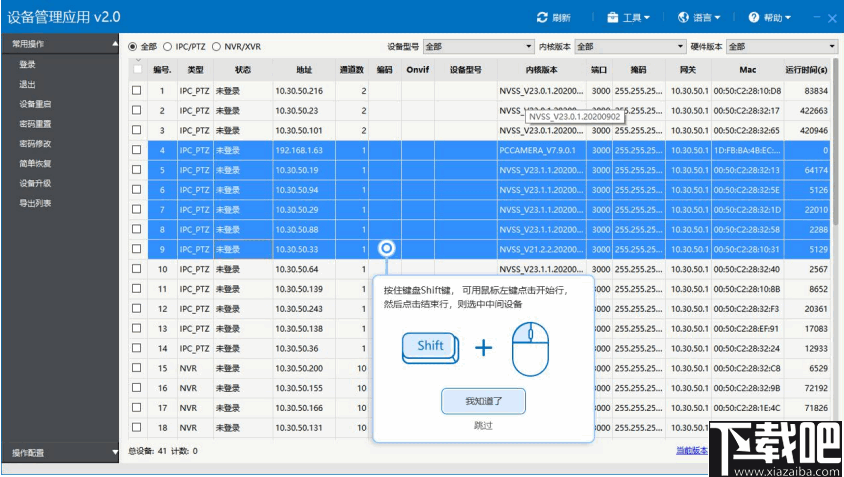
Task: Choose 设备重启 in the sidebar
Action: click(36, 104)
